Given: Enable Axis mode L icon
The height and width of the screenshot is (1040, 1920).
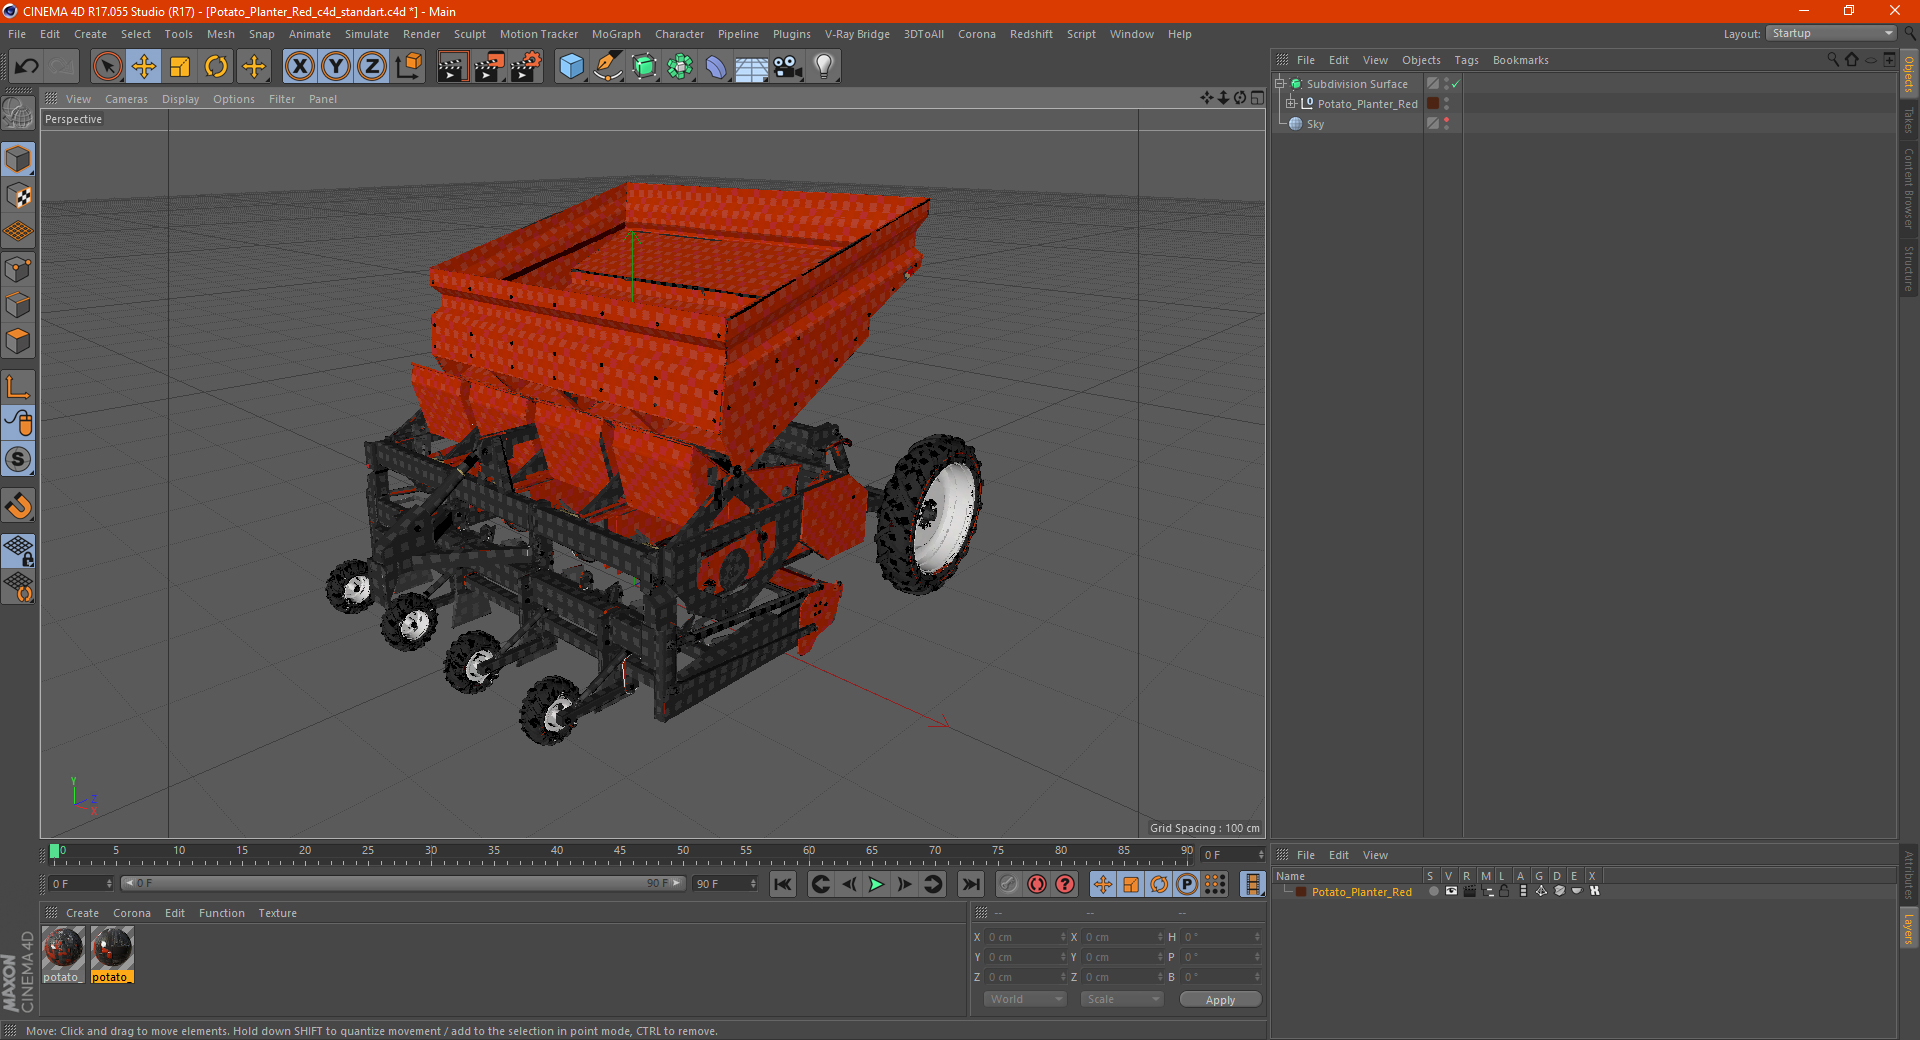Looking at the screenshot, I should click(x=18, y=387).
